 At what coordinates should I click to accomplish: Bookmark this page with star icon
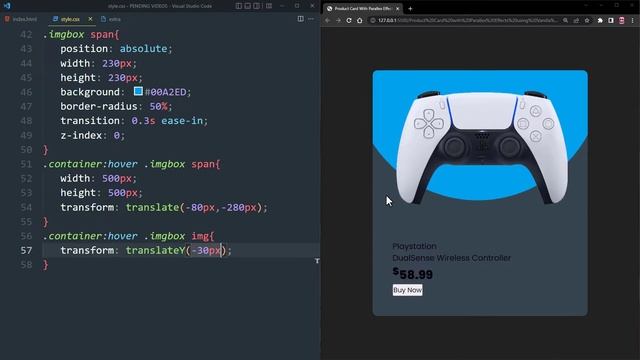pos(587,20)
